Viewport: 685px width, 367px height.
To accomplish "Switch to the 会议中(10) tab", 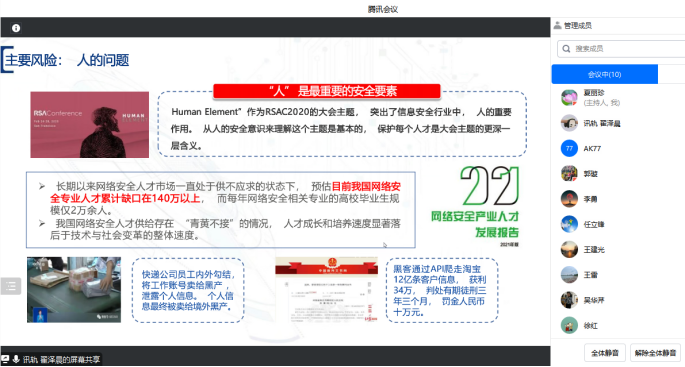I will pos(605,74).
